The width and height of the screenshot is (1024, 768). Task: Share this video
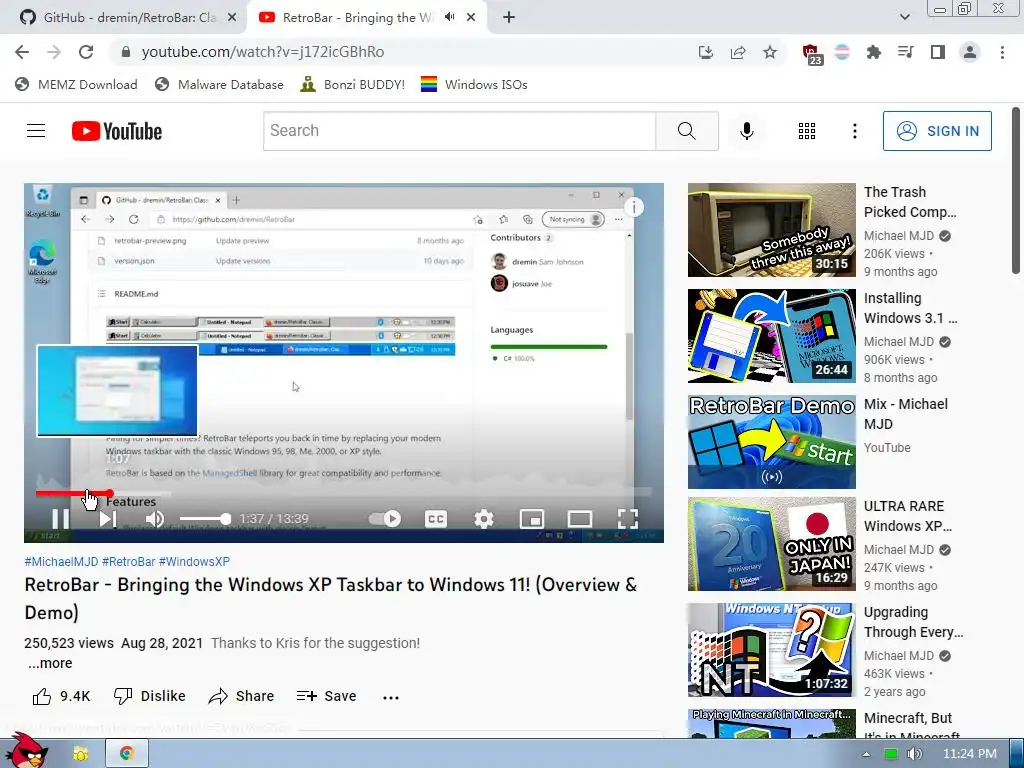tap(241, 696)
